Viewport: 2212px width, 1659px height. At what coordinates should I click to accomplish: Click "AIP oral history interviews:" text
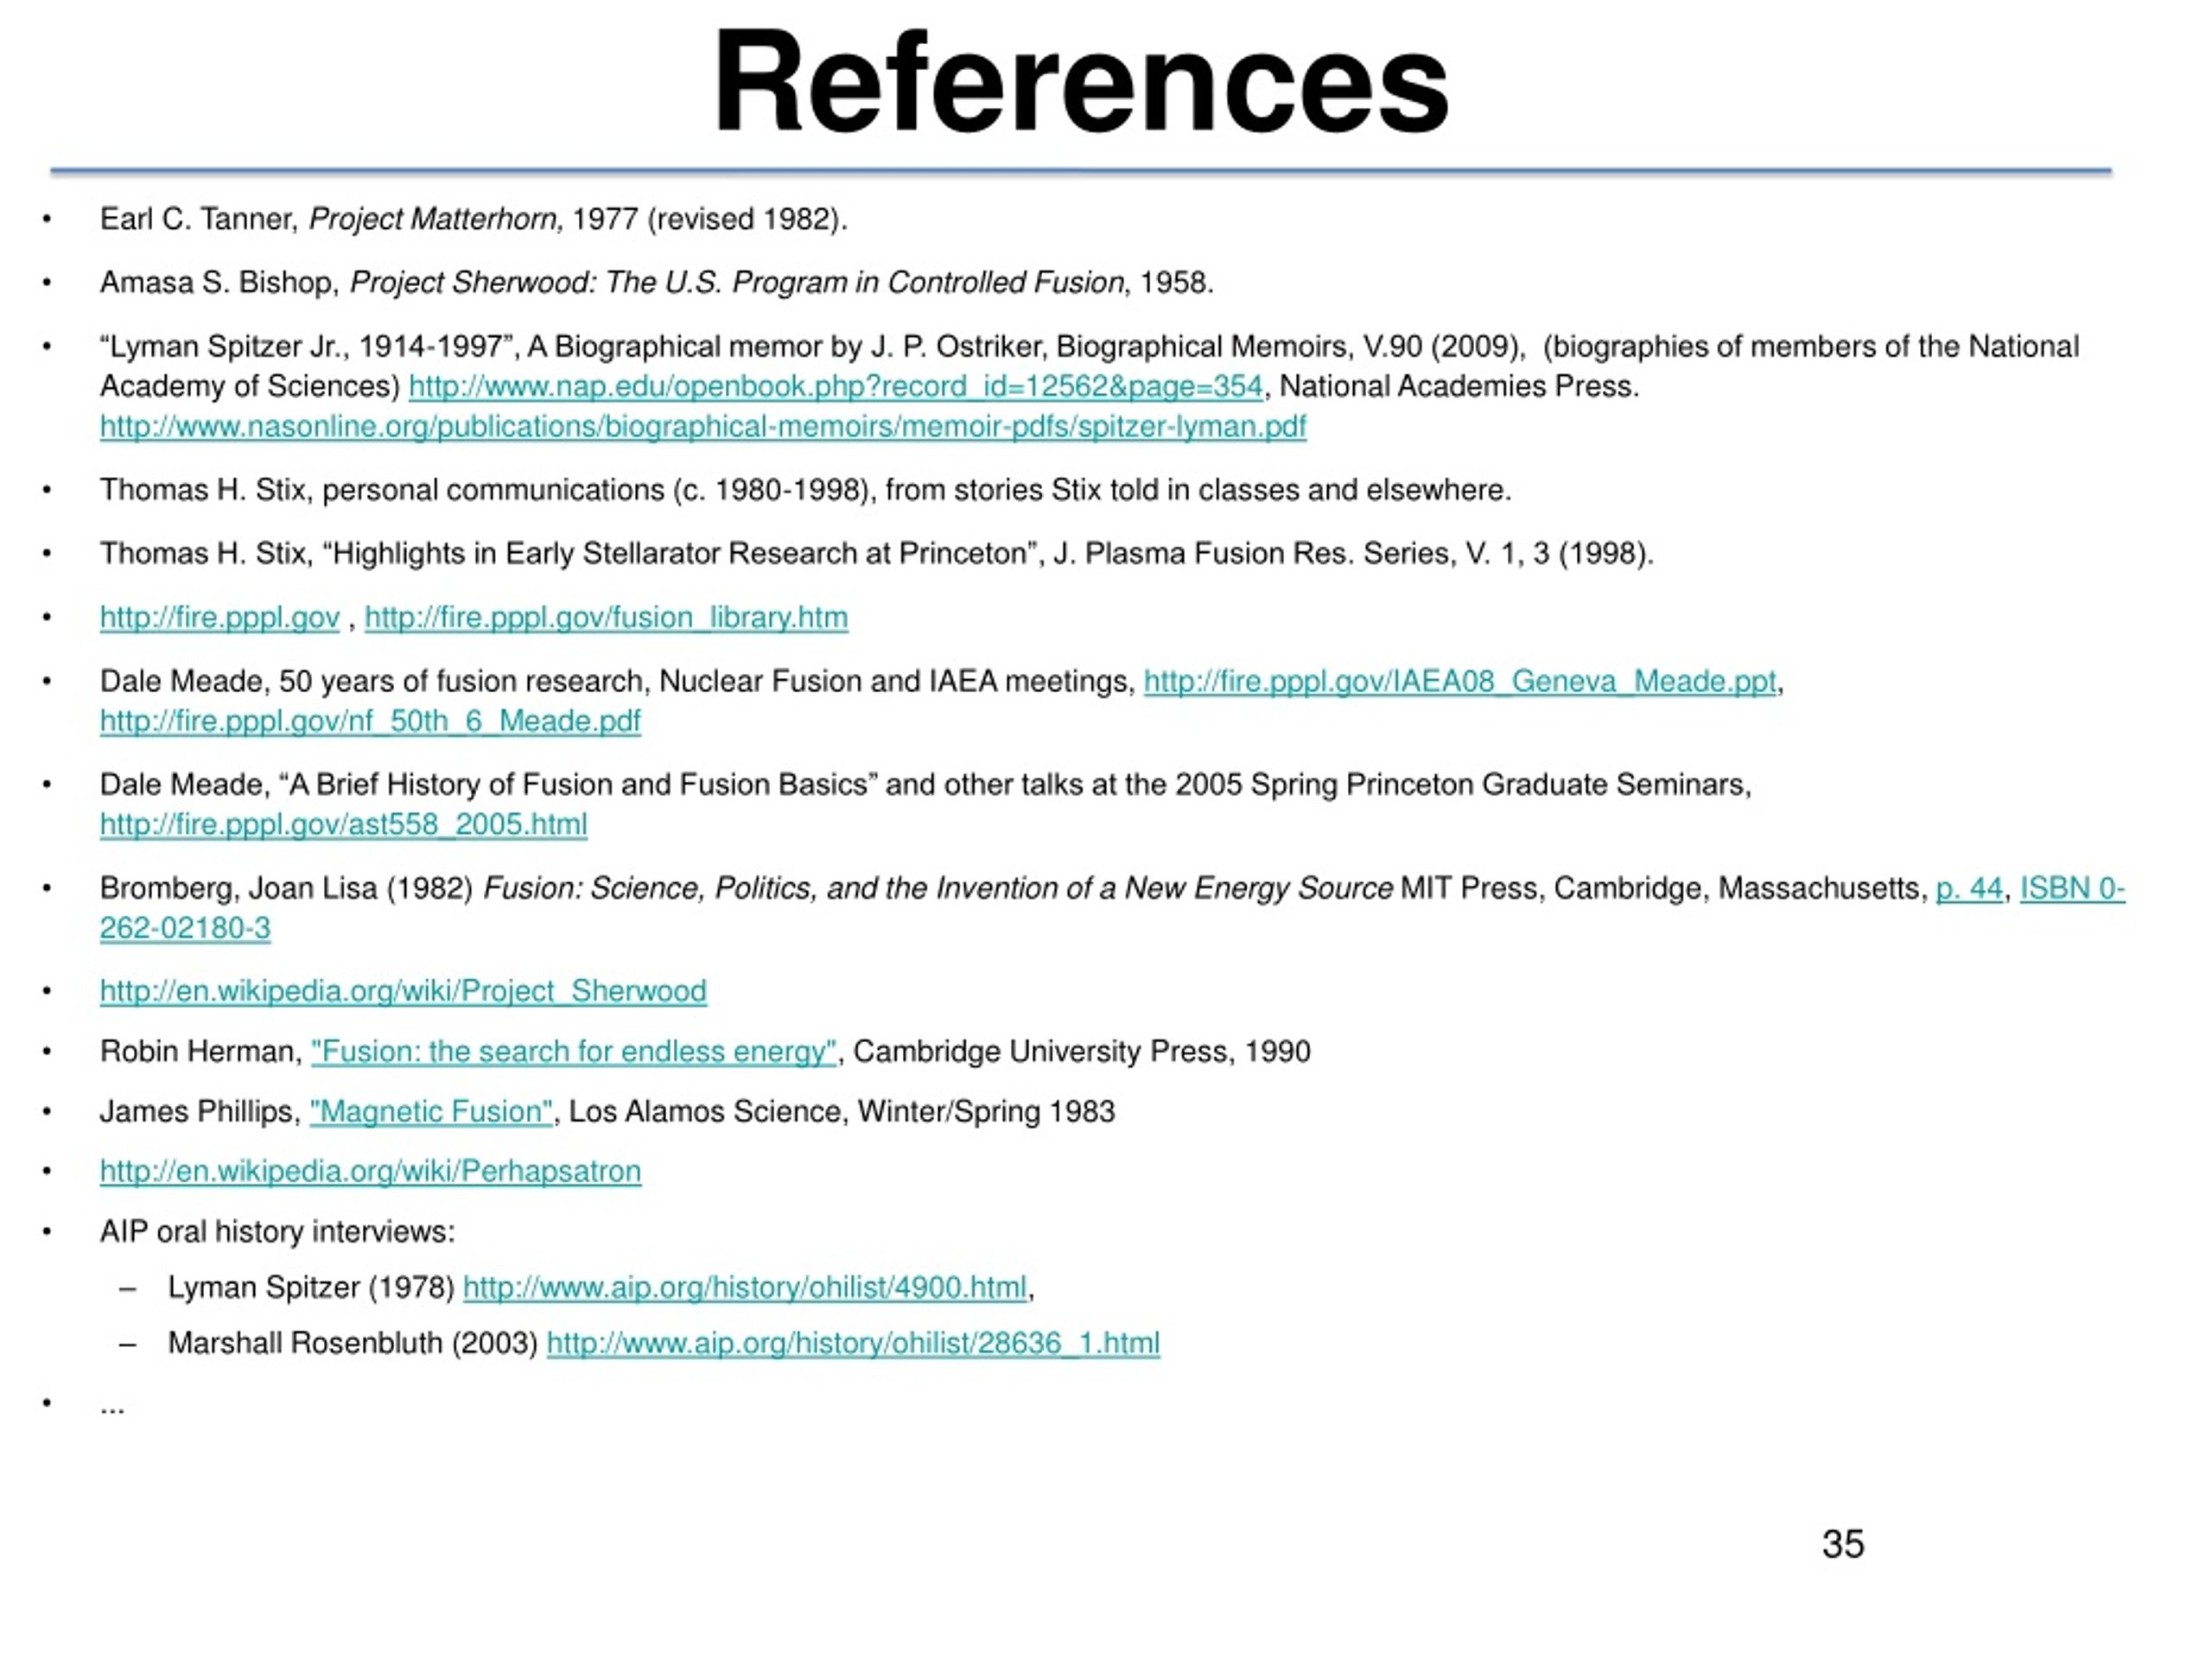point(277,1231)
